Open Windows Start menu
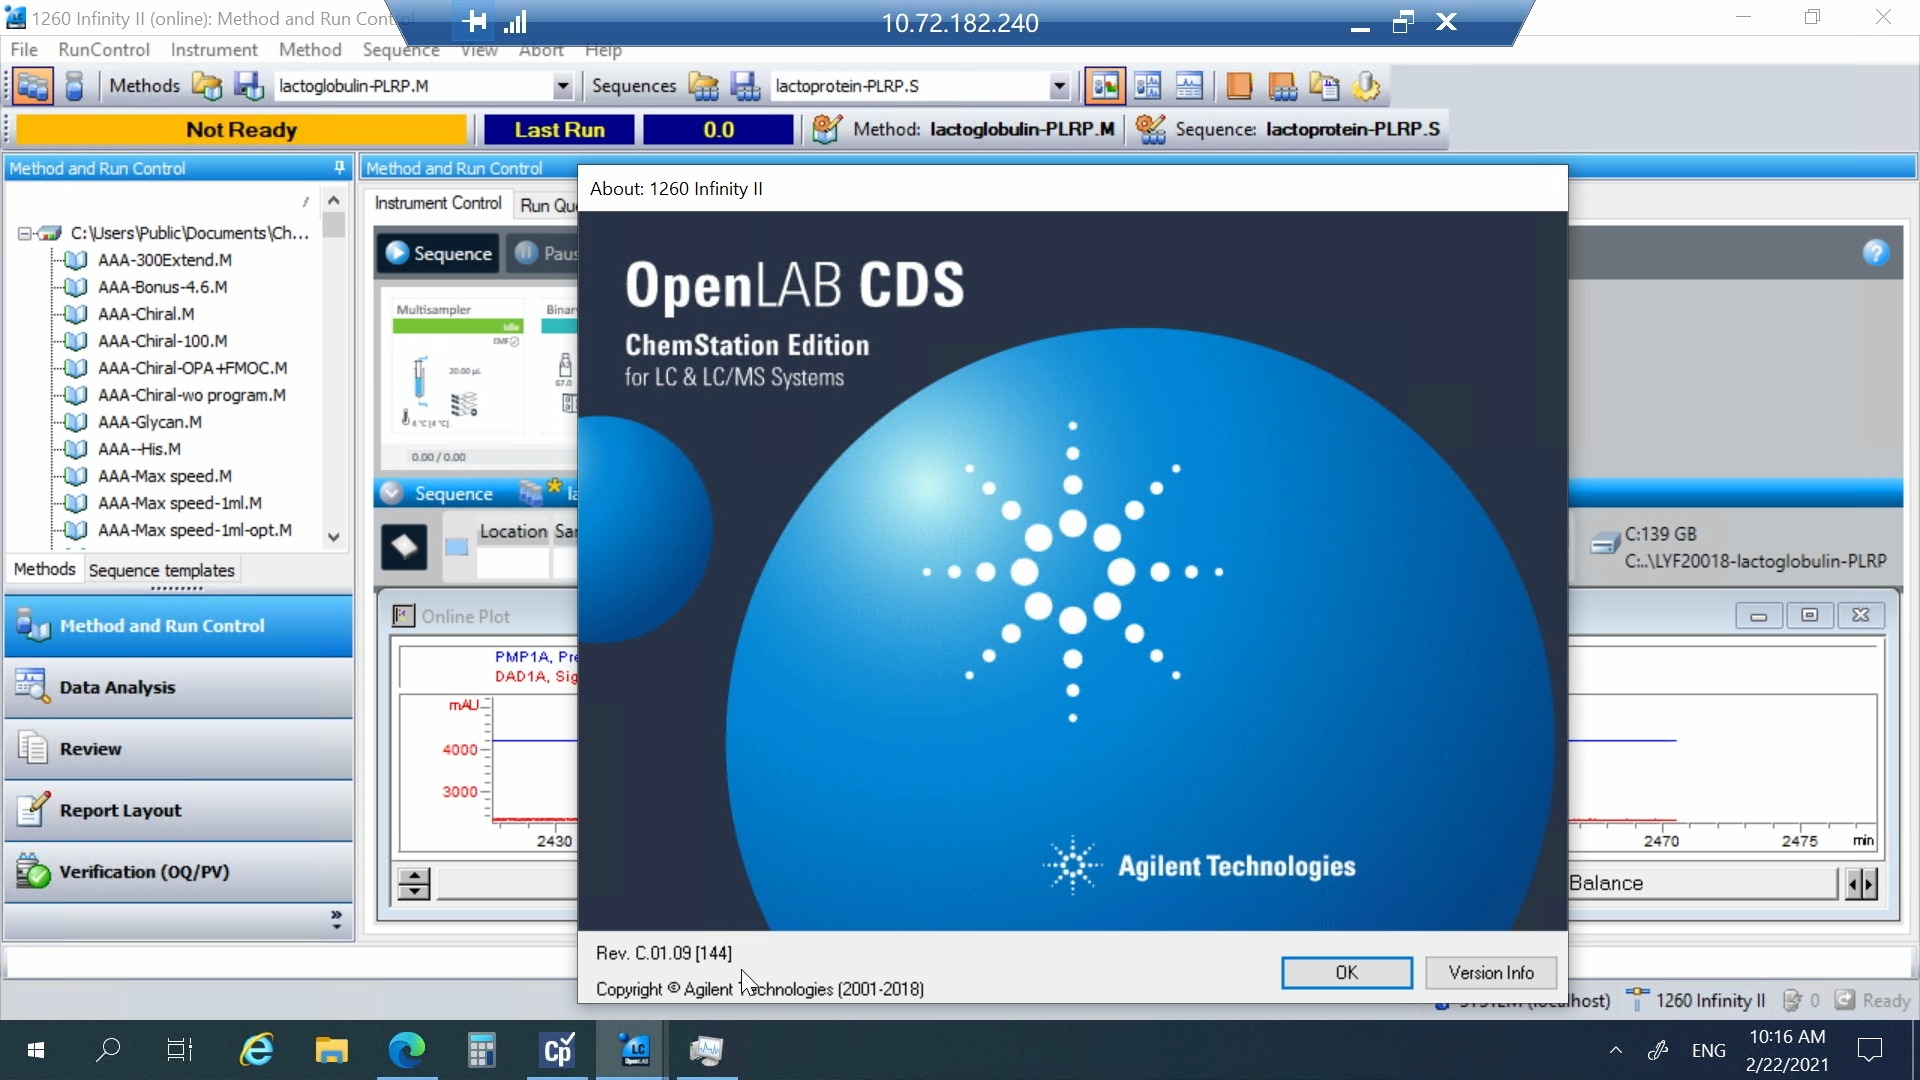This screenshot has width=1920, height=1080. click(35, 1050)
